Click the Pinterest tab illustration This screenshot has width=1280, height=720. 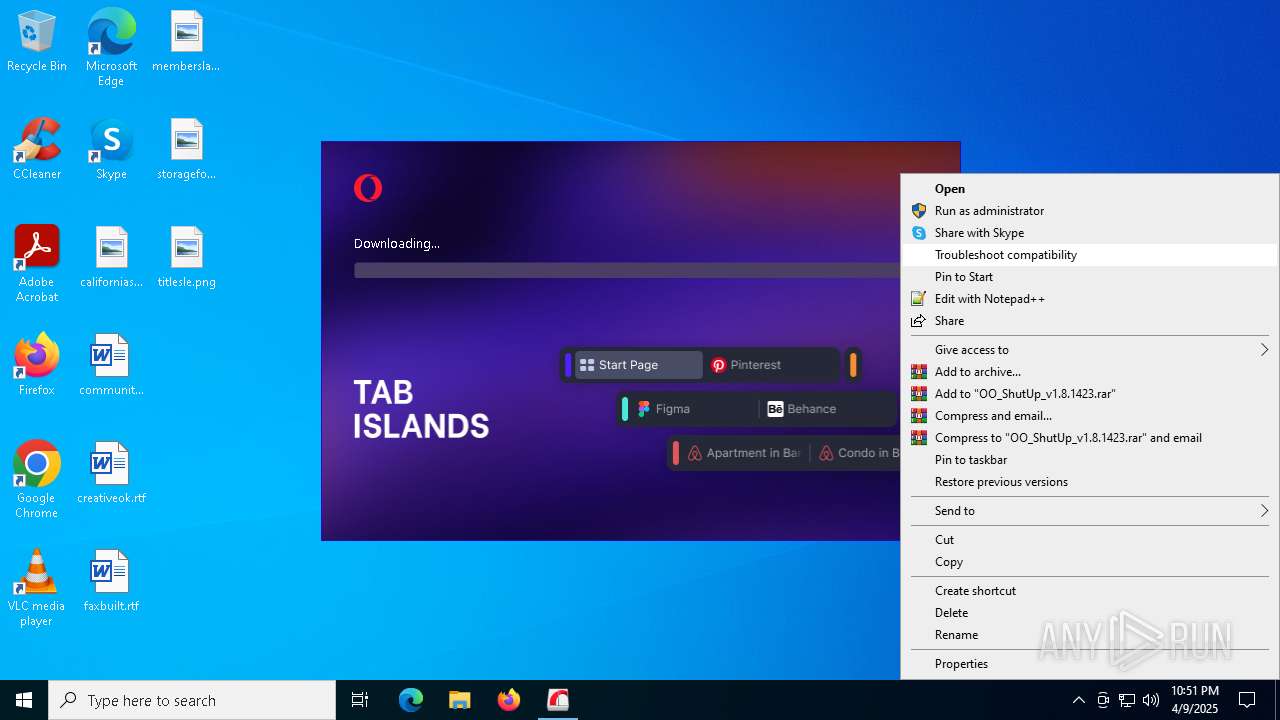click(771, 365)
